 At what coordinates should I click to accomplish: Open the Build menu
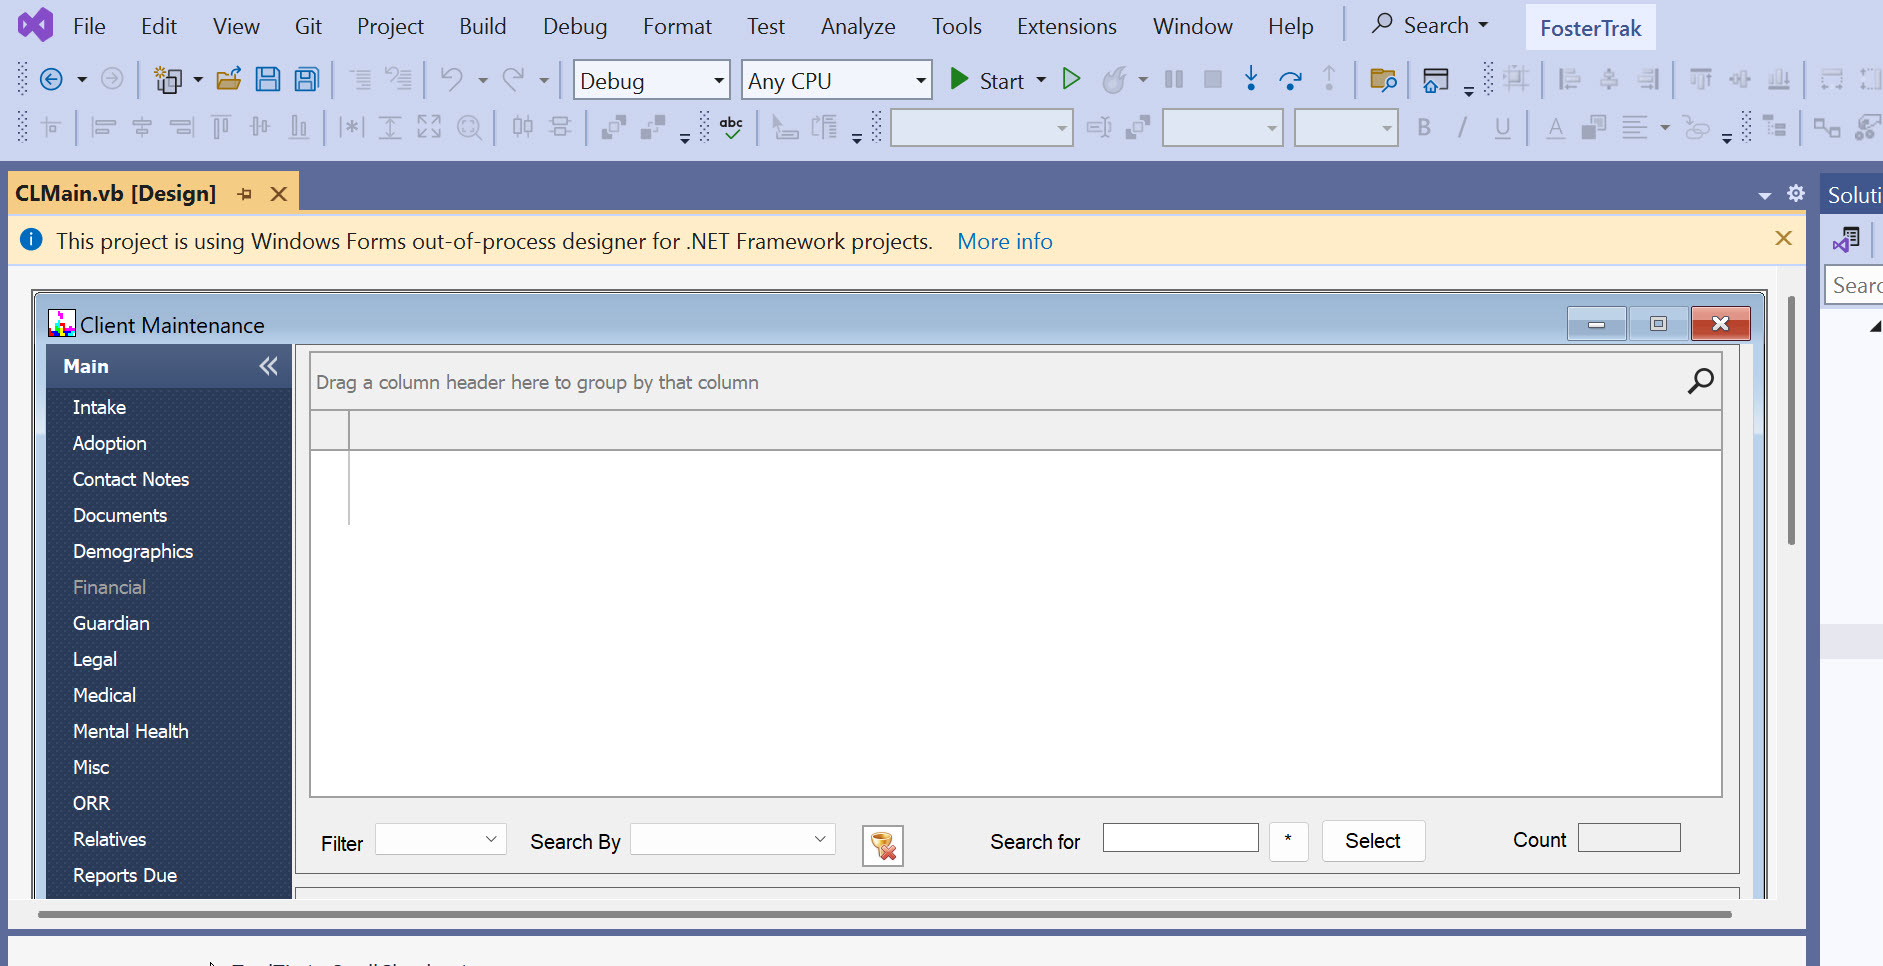coord(482,26)
